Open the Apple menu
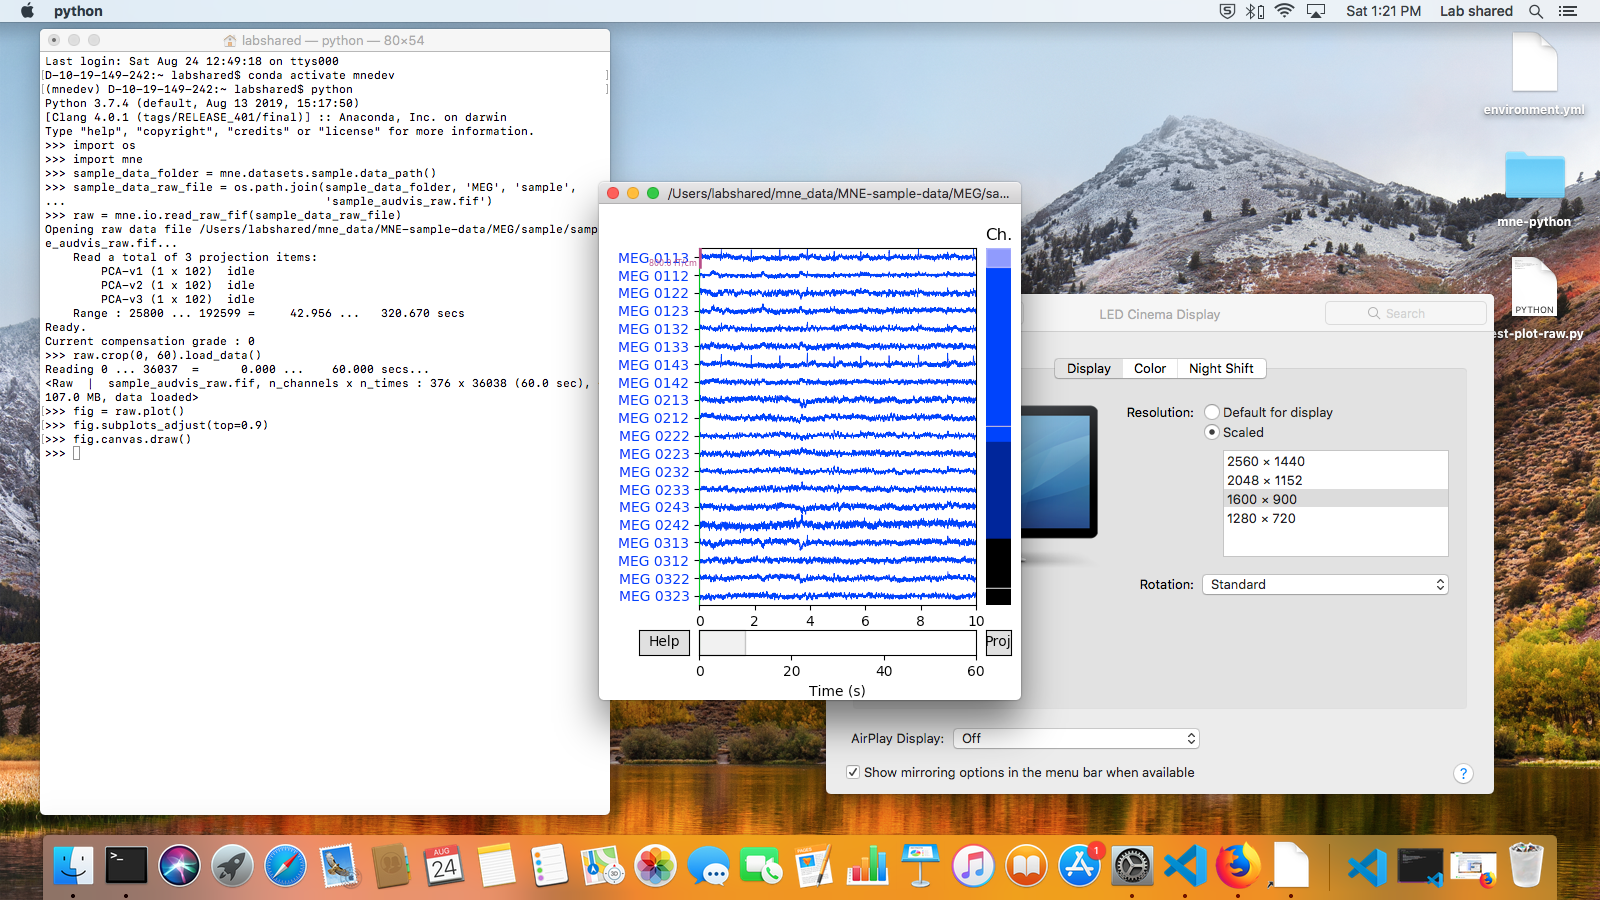The image size is (1600, 900). click(x=27, y=11)
